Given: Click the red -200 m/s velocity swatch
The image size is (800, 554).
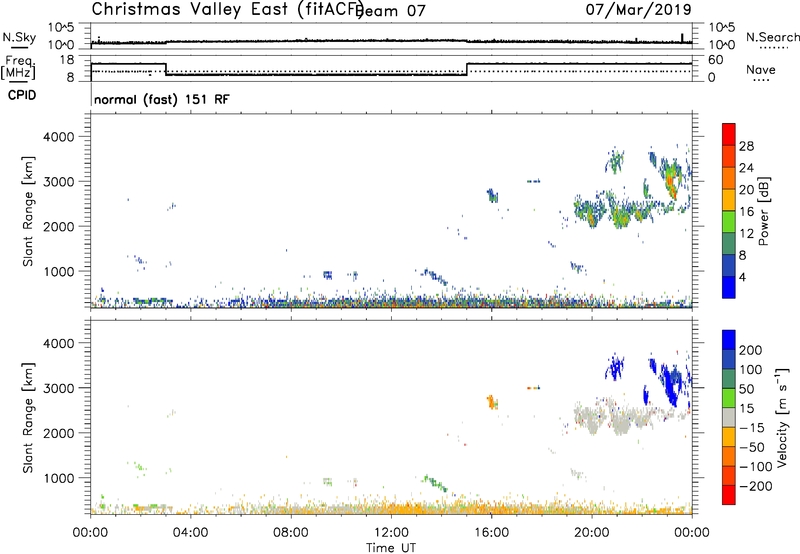Looking at the screenshot, I should [729, 495].
